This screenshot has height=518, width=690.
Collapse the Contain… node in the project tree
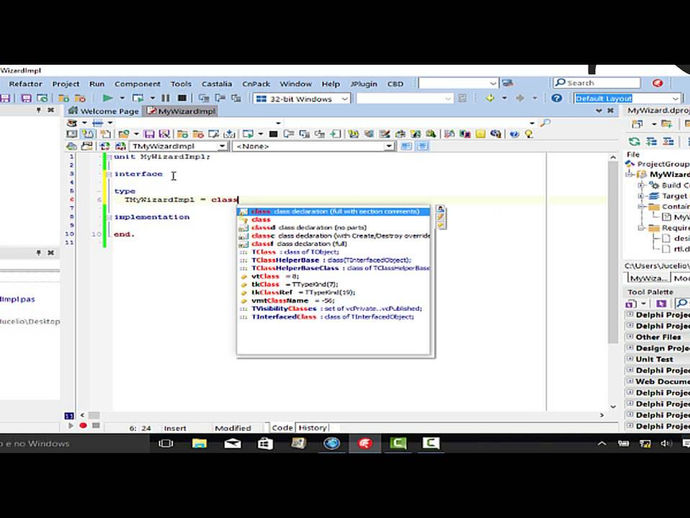[642, 206]
